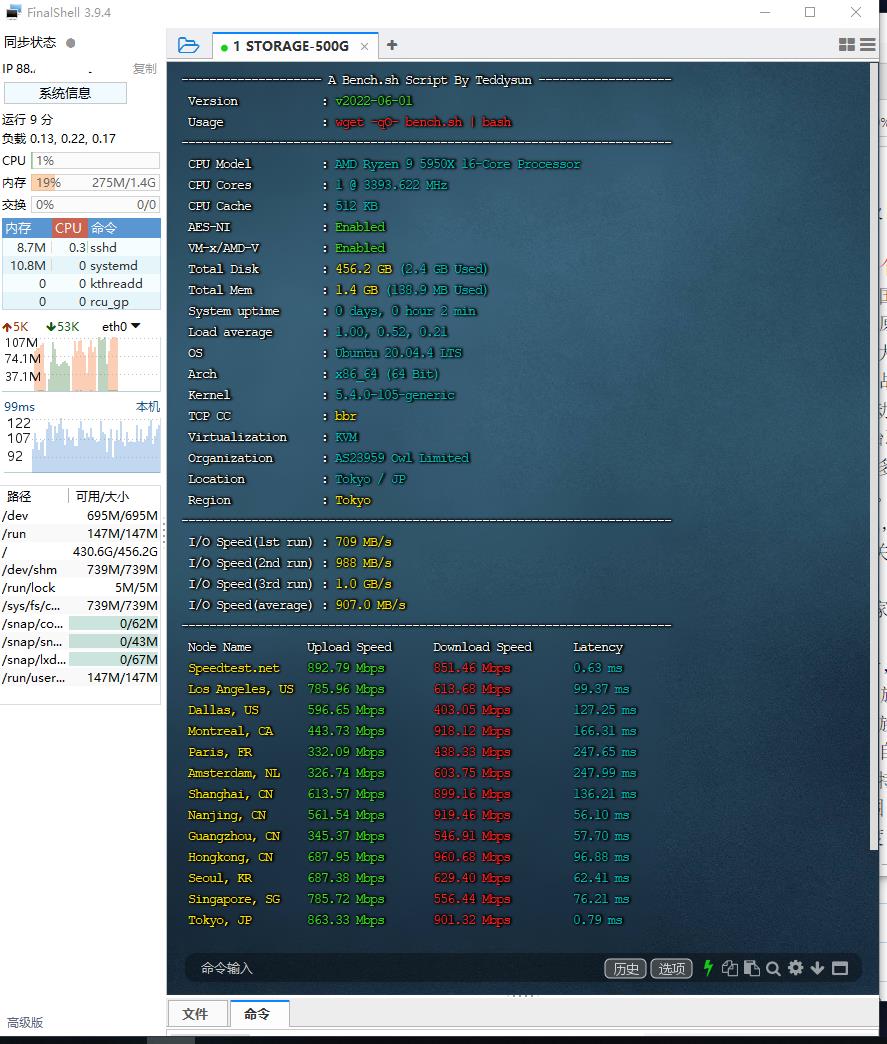This screenshot has height=1044, width=887.
Task: Select the /run/lock disk row
Action: pyautogui.click(x=80, y=587)
